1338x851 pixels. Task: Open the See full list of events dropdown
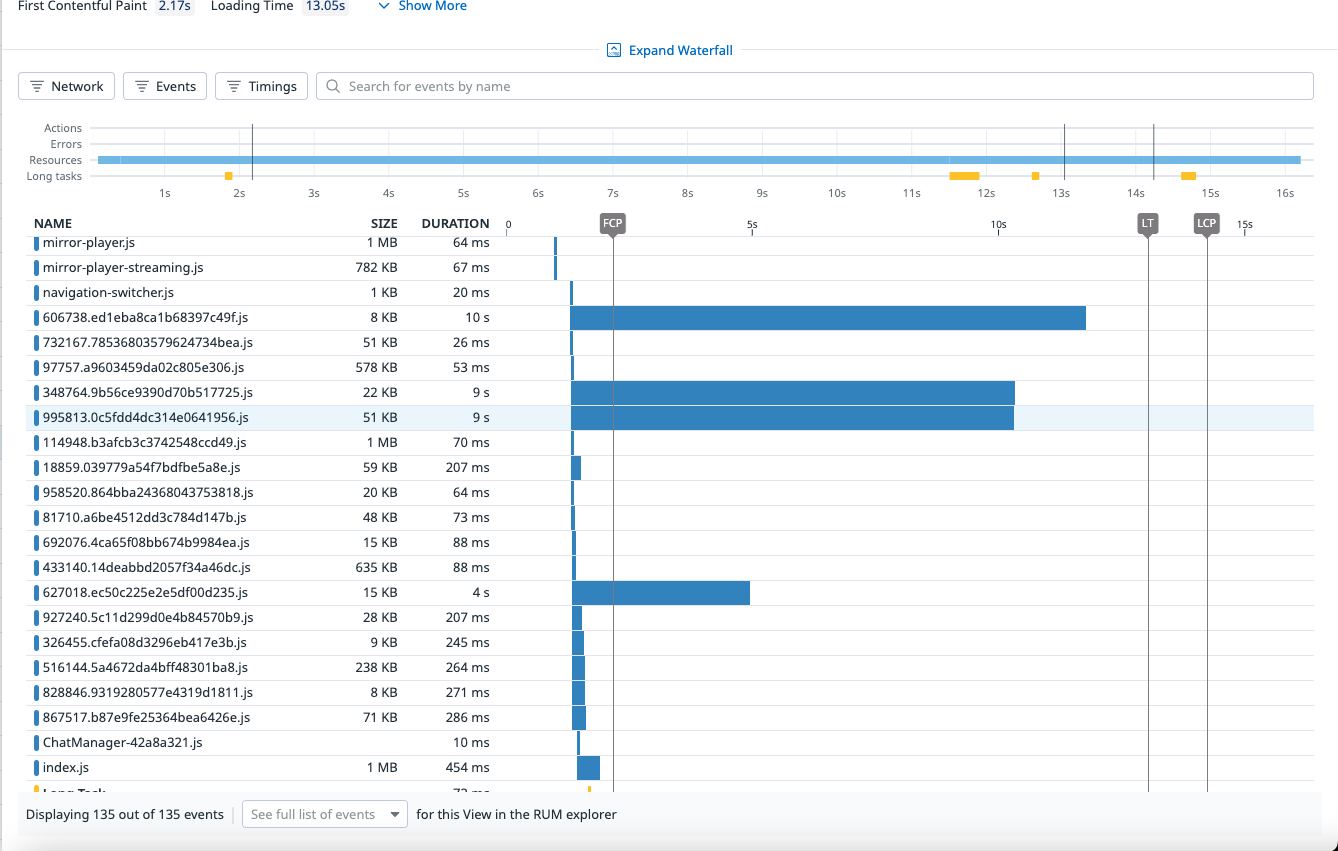point(325,814)
